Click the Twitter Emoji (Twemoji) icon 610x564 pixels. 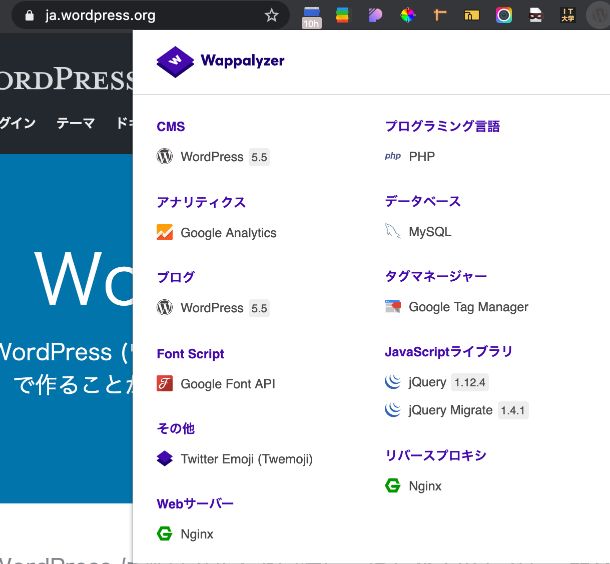165,459
